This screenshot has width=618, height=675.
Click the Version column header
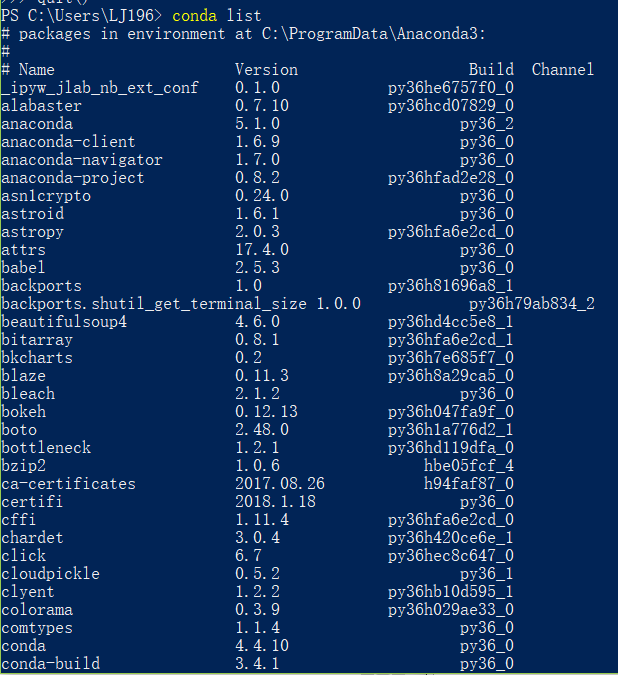click(266, 70)
